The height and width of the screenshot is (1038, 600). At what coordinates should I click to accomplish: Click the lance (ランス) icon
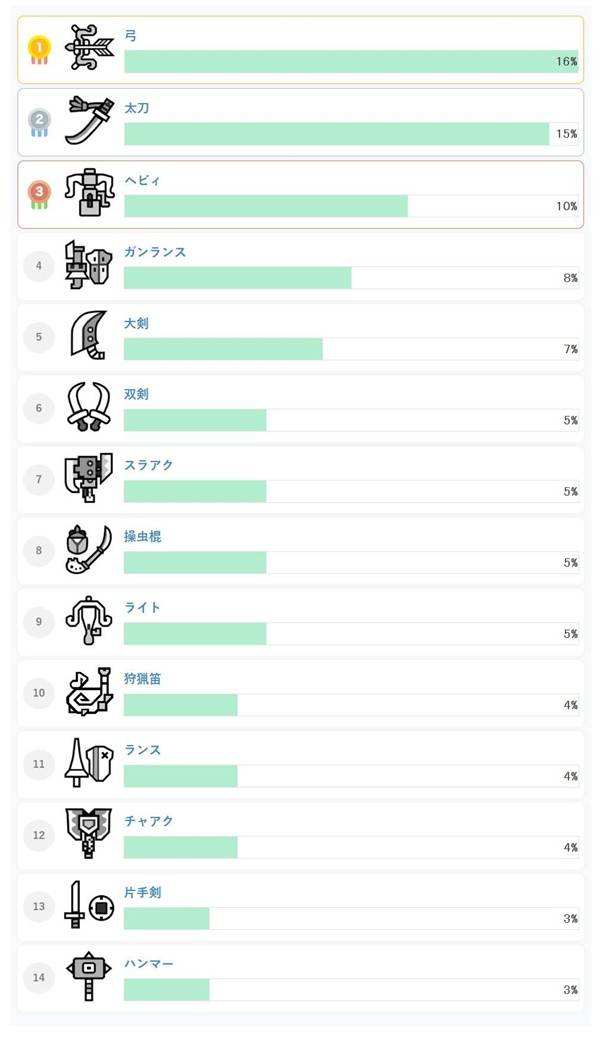pos(90,763)
